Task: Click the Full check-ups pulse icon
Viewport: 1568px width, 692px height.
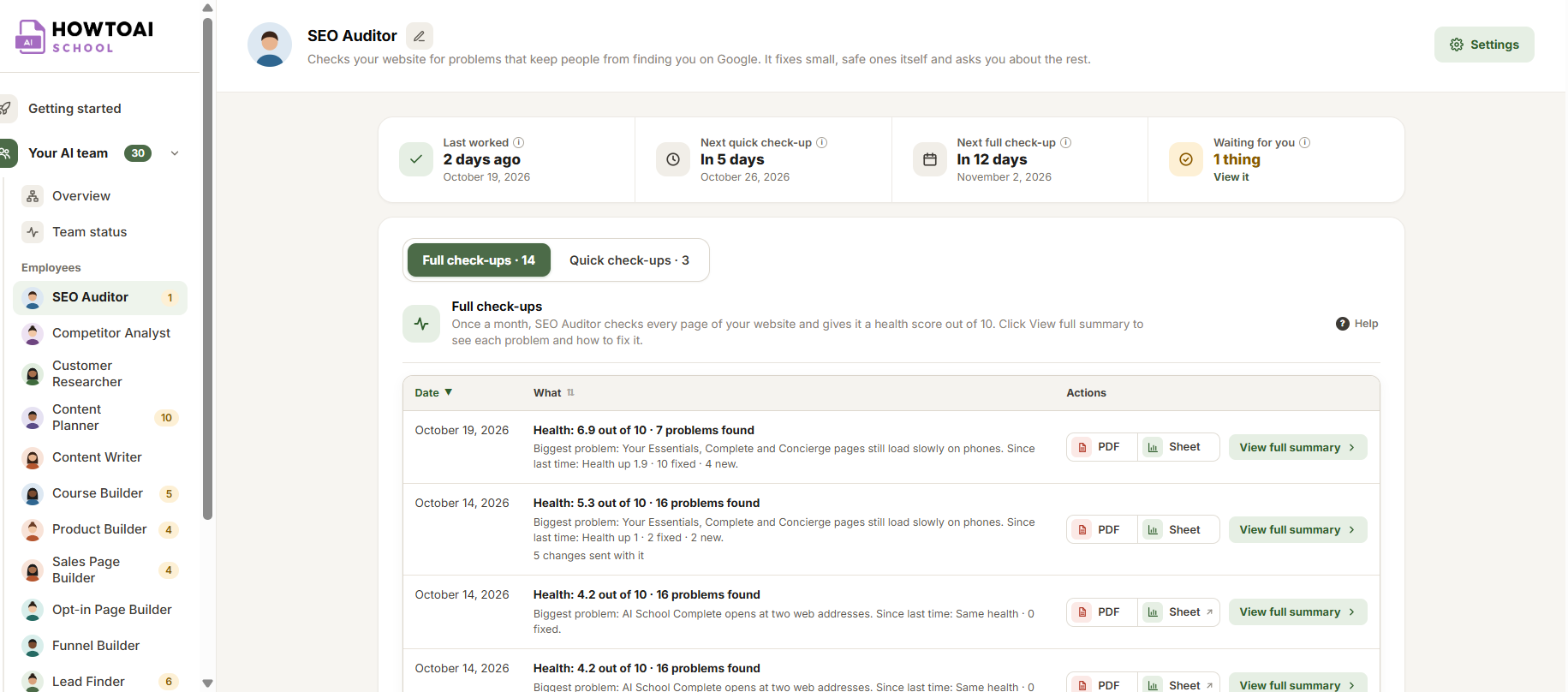Action: (x=421, y=324)
